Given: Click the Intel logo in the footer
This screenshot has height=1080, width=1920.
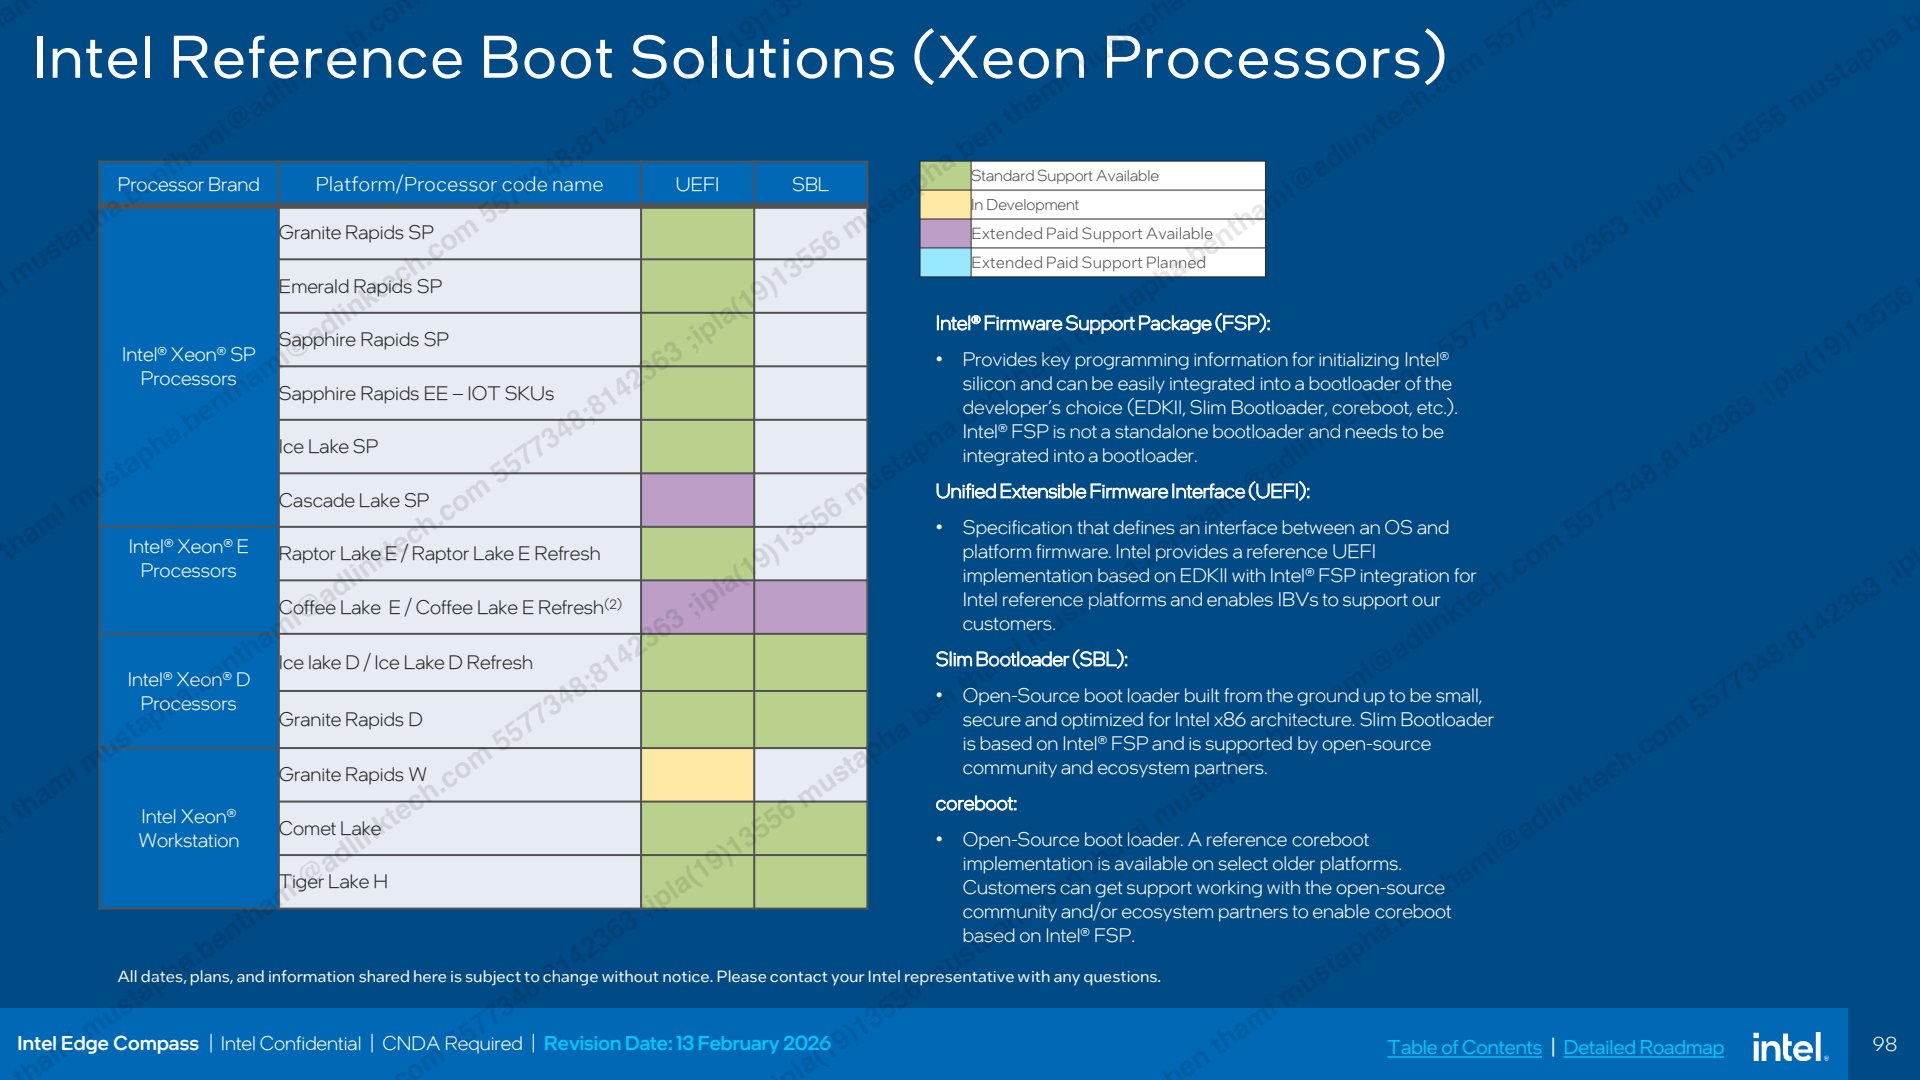Looking at the screenshot, I should [1790, 1046].
